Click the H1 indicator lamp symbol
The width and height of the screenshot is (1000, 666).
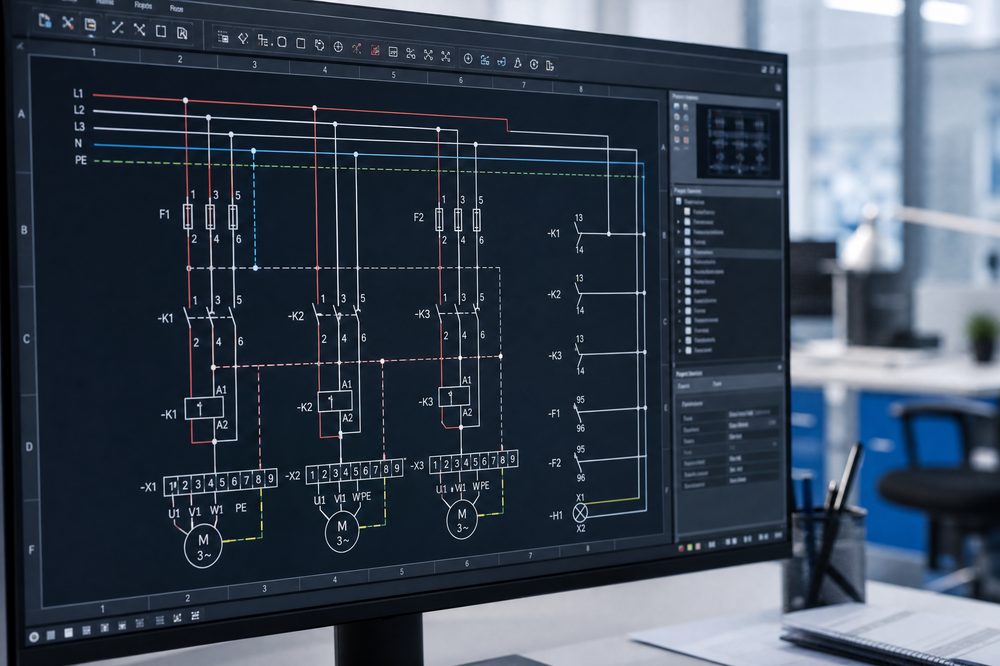point(580,512)
